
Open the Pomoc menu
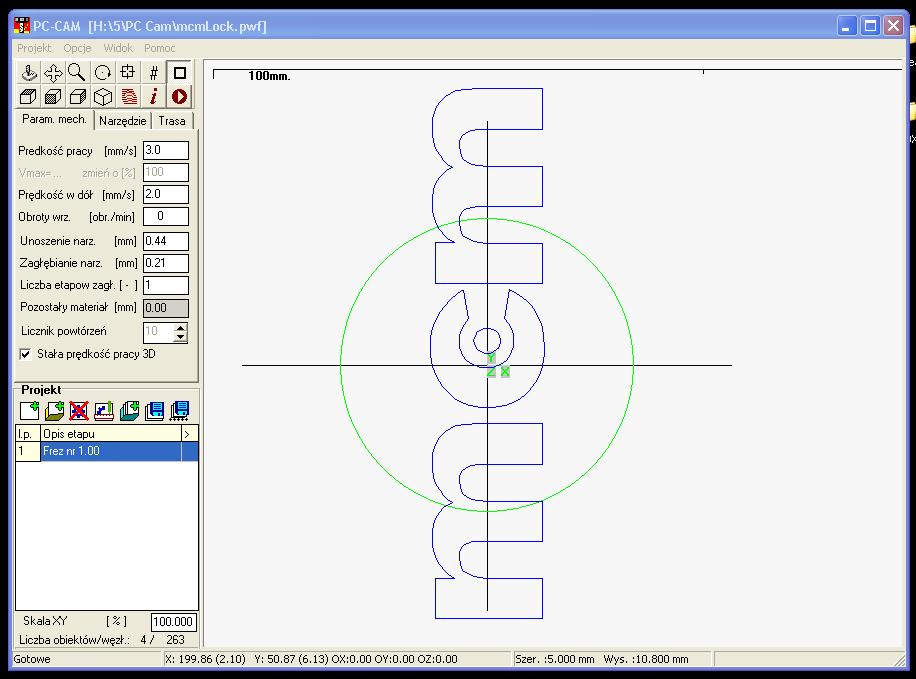click(x=159, y=48)
